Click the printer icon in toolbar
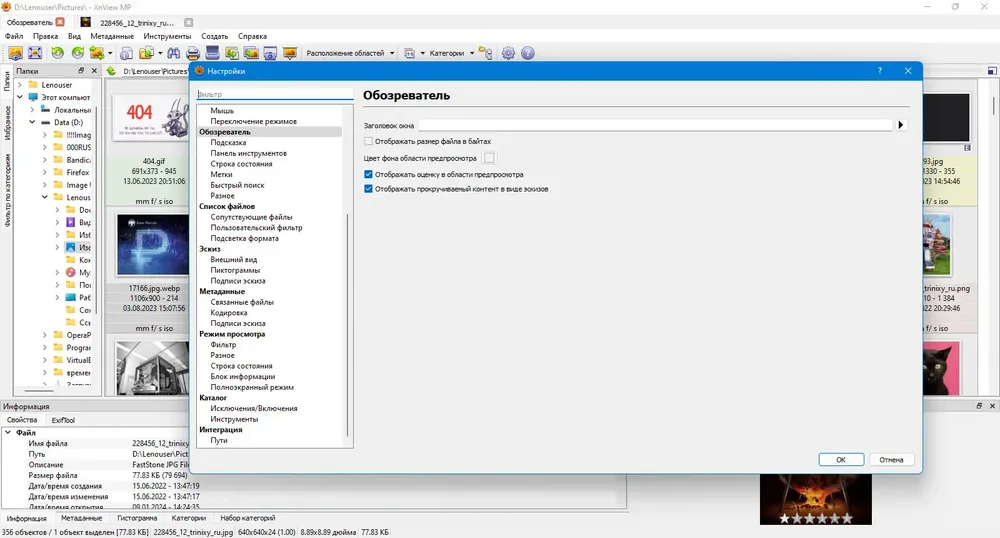1000x538 pixels. [193, 54]
